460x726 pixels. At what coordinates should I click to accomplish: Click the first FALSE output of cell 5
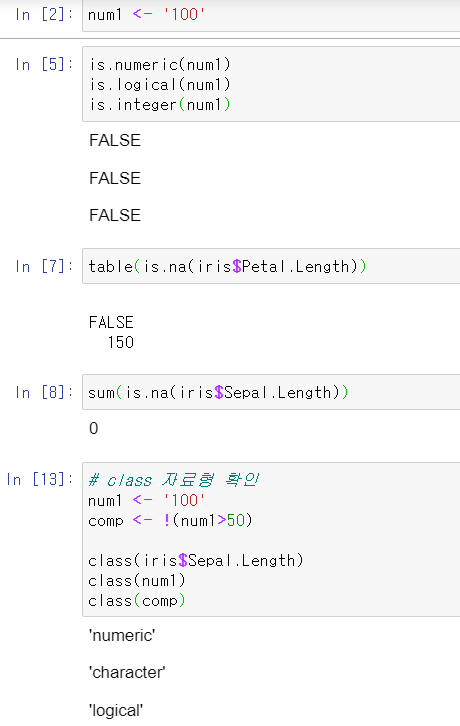coord(115,140)
